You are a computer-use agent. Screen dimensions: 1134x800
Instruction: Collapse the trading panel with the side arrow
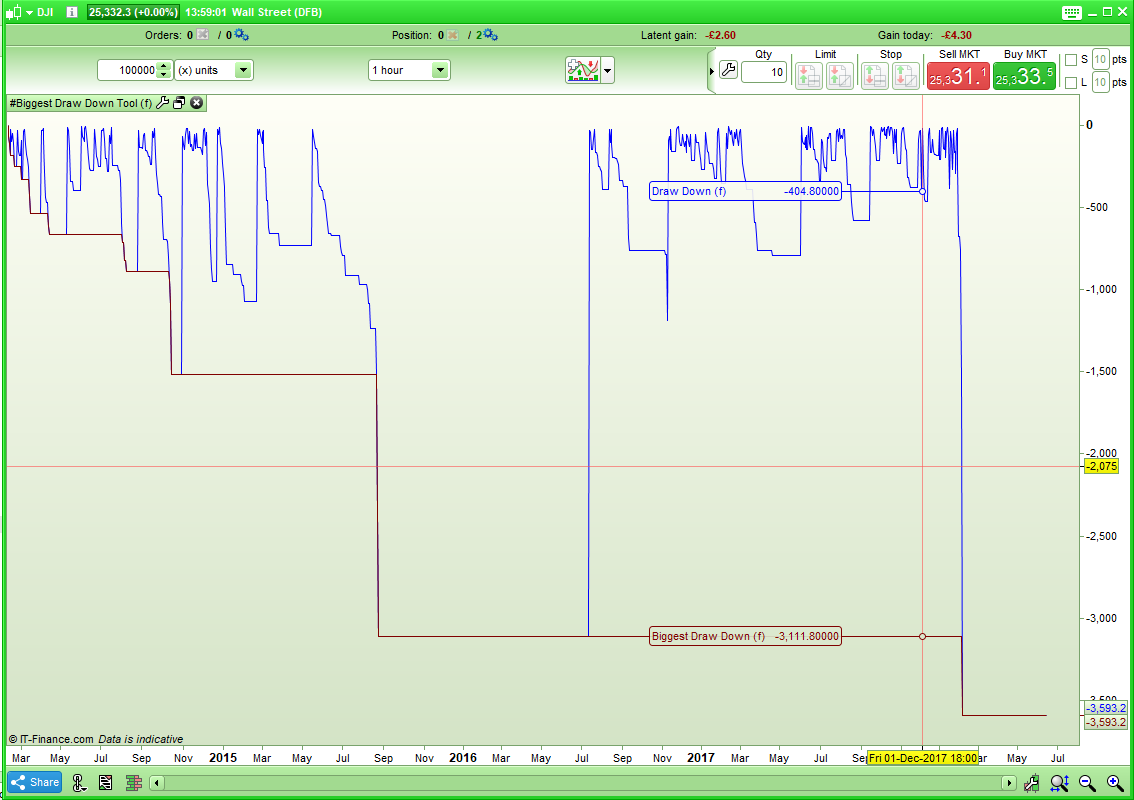[712, 71]
